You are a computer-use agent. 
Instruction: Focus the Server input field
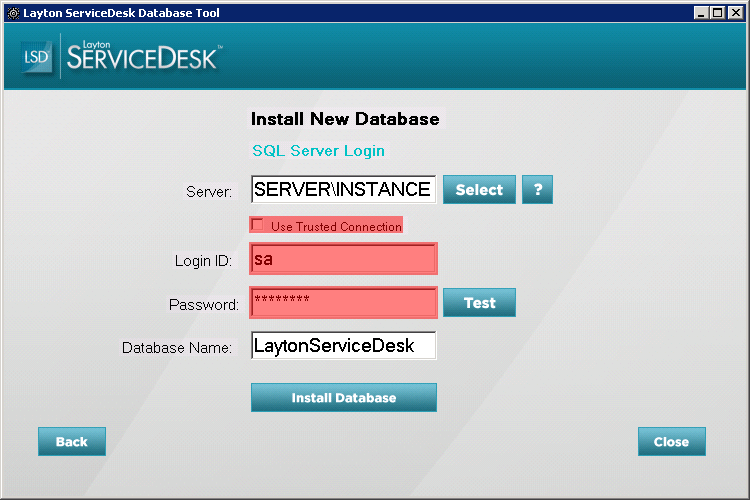click(343, 189)
